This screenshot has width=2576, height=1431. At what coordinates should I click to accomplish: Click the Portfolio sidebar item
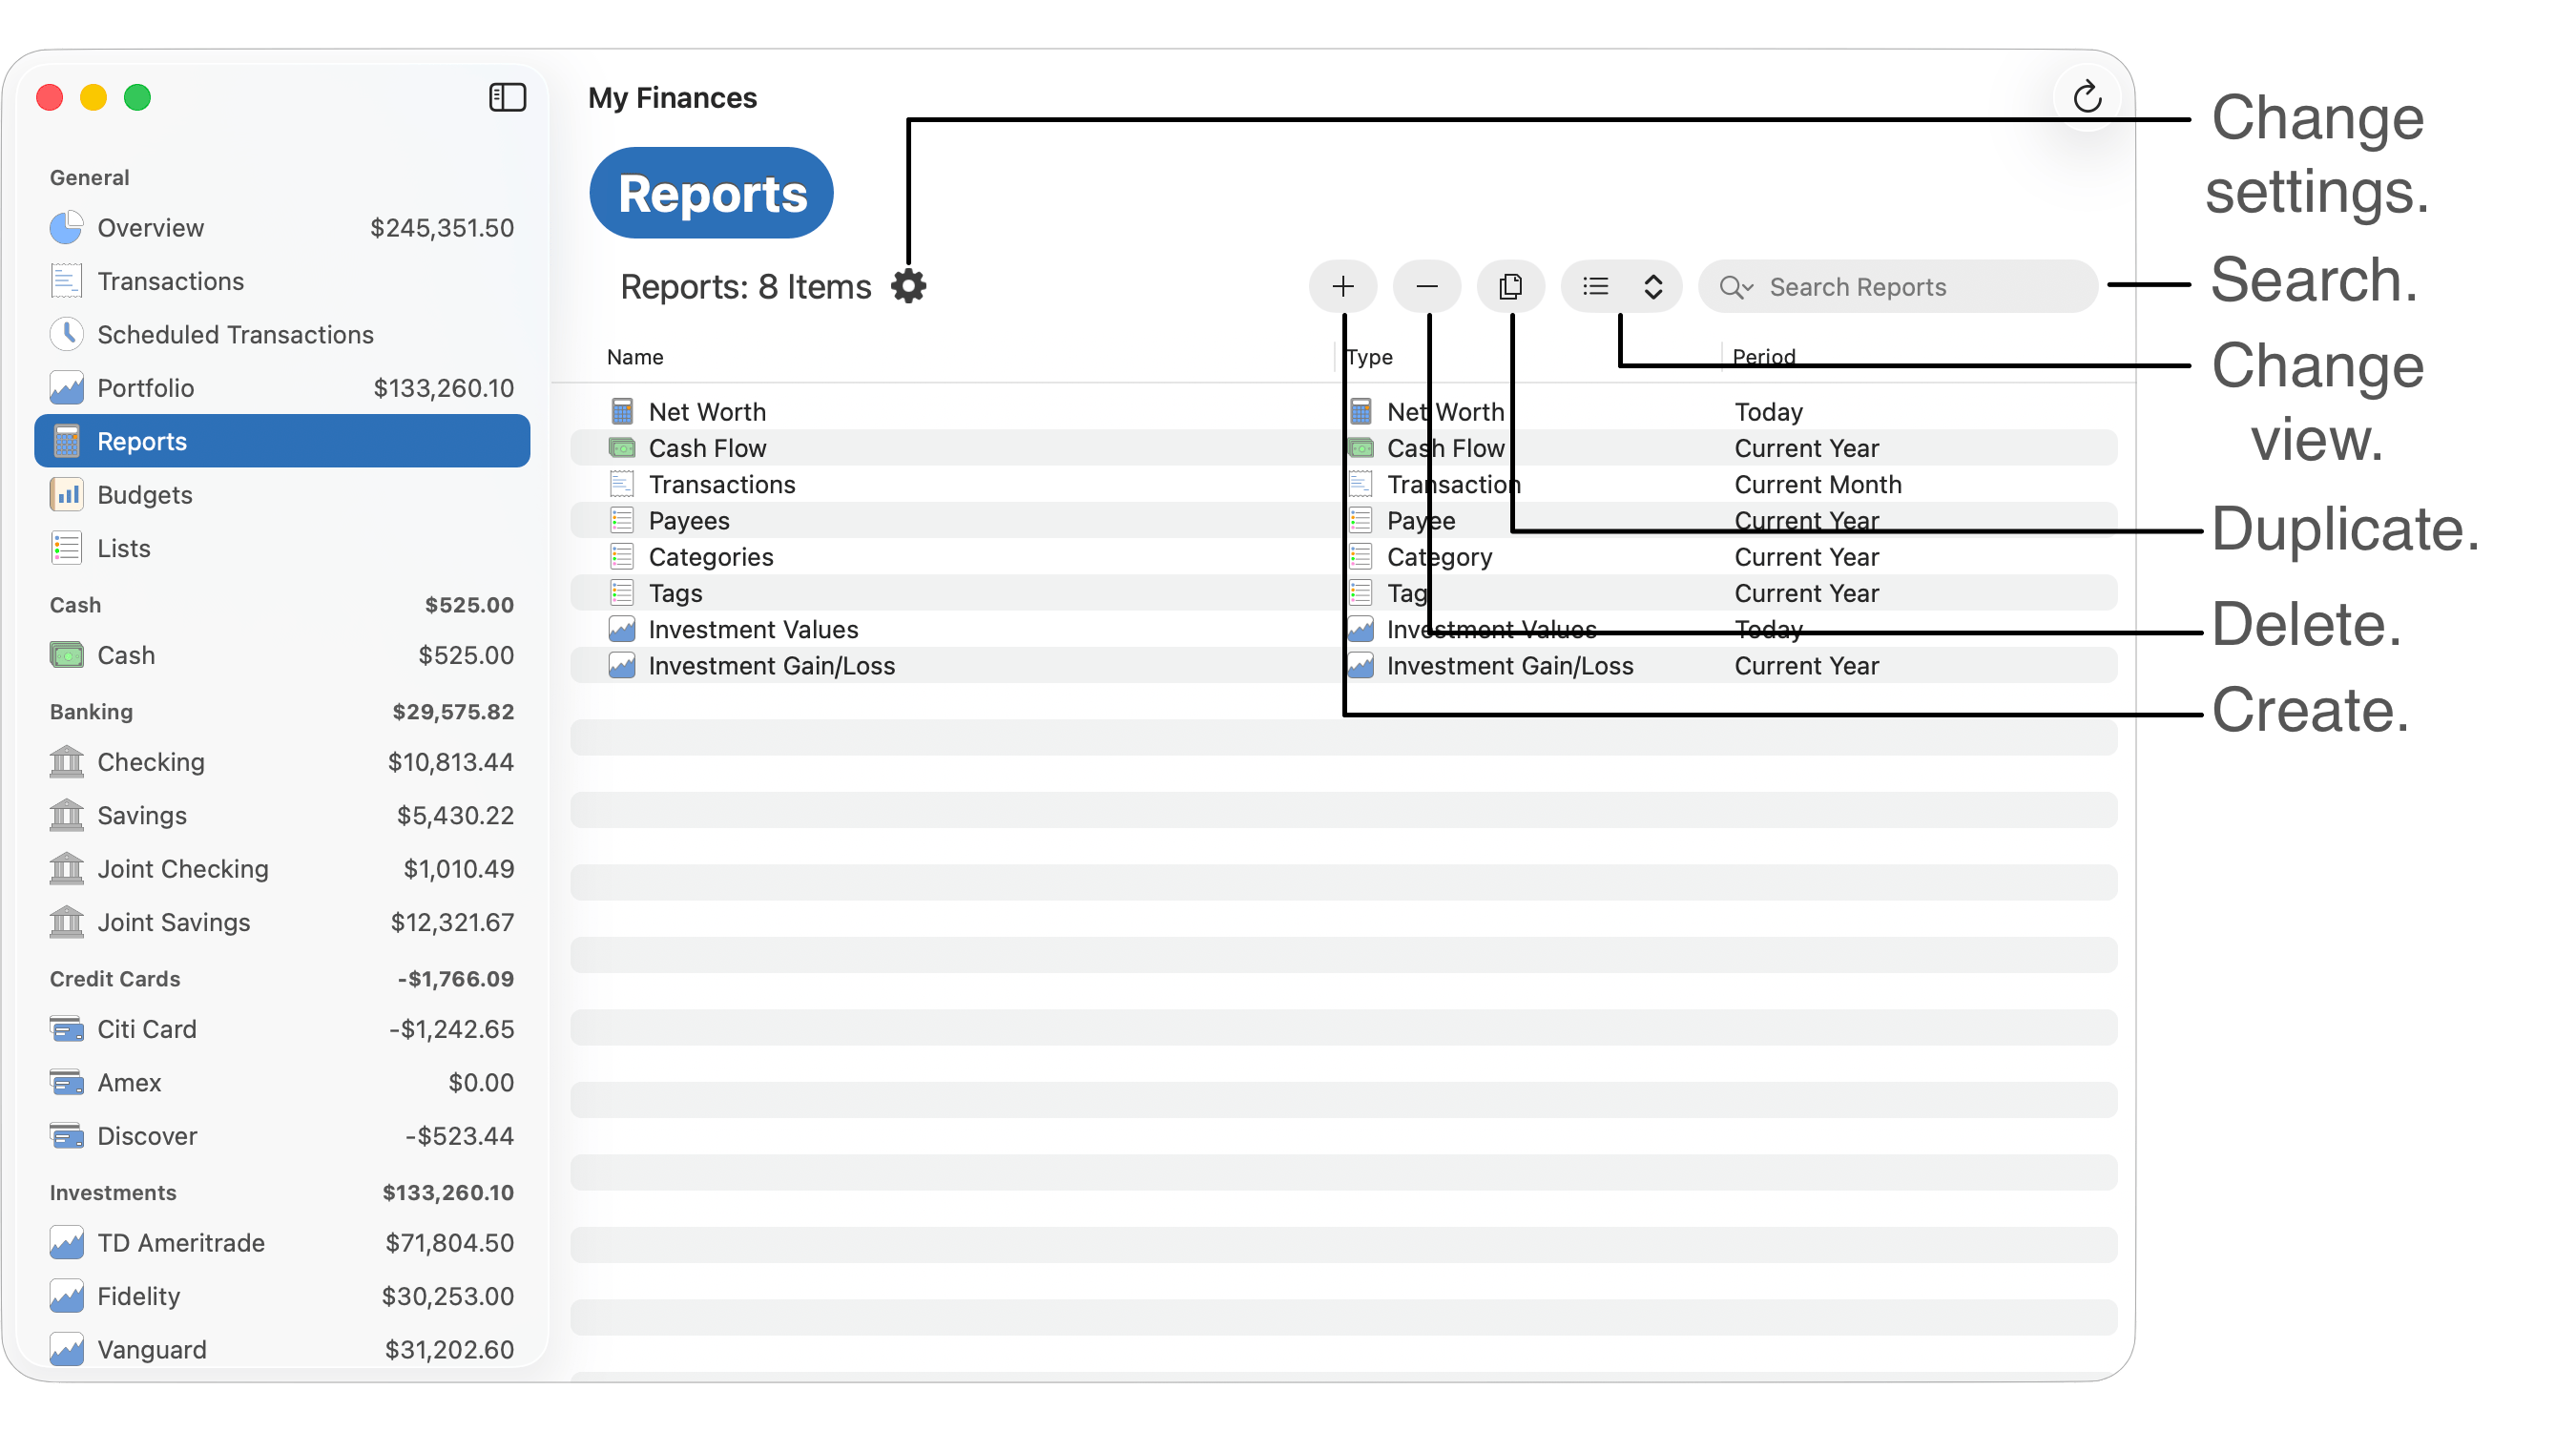click(146, 388)
